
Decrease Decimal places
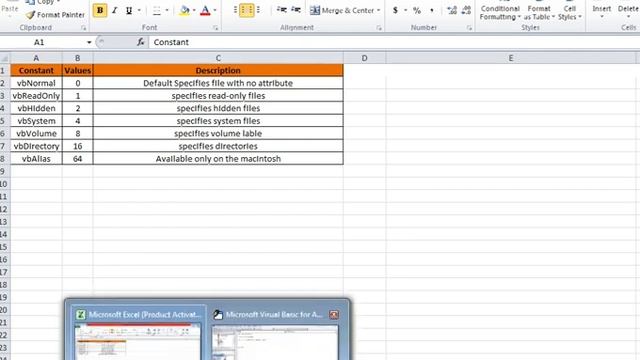tap(466, 10)
